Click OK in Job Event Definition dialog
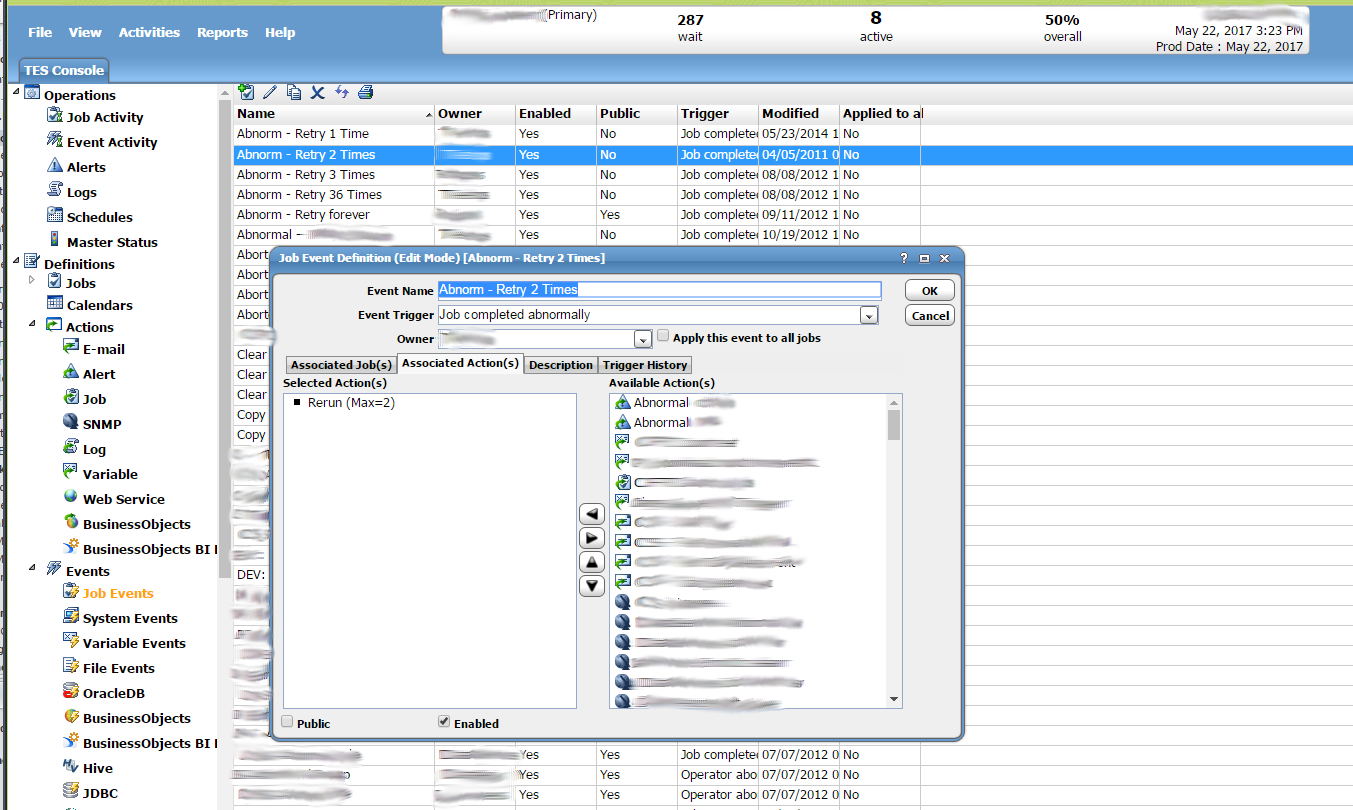The width and height of the screenshot is (1353, 810). tap(930, 290)
